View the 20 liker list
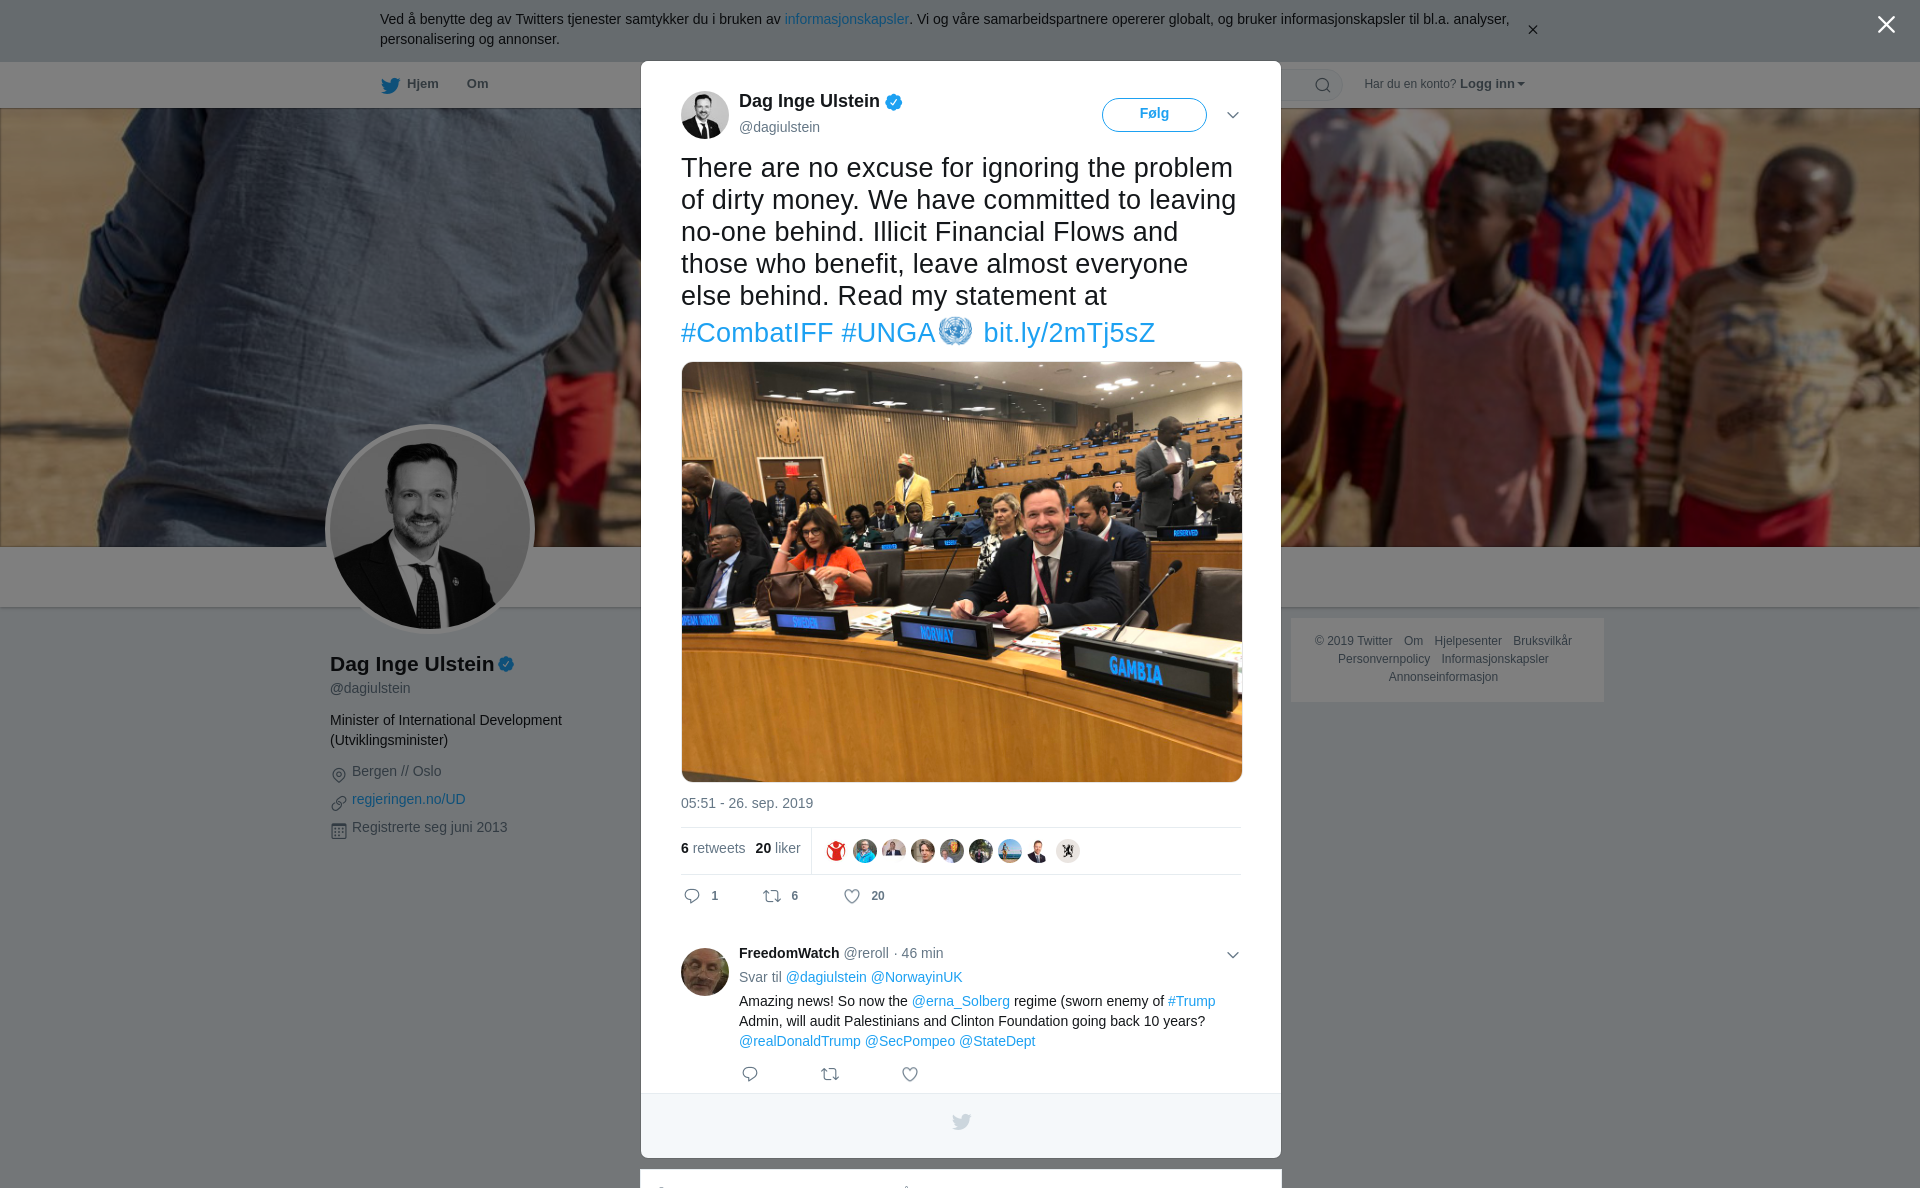The width and height of the screenshot is (1920, 1188). point(778,848)
